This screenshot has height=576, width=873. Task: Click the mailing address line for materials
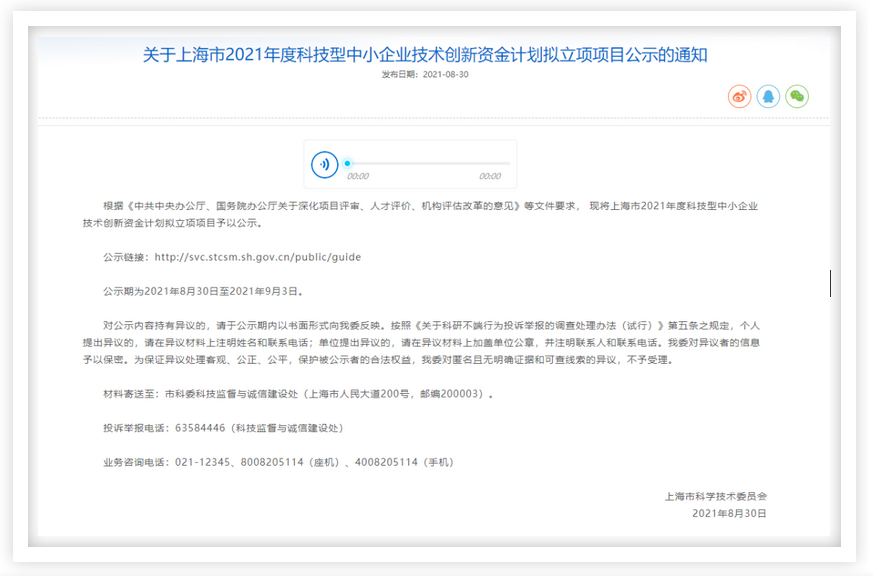pos(298,394)
